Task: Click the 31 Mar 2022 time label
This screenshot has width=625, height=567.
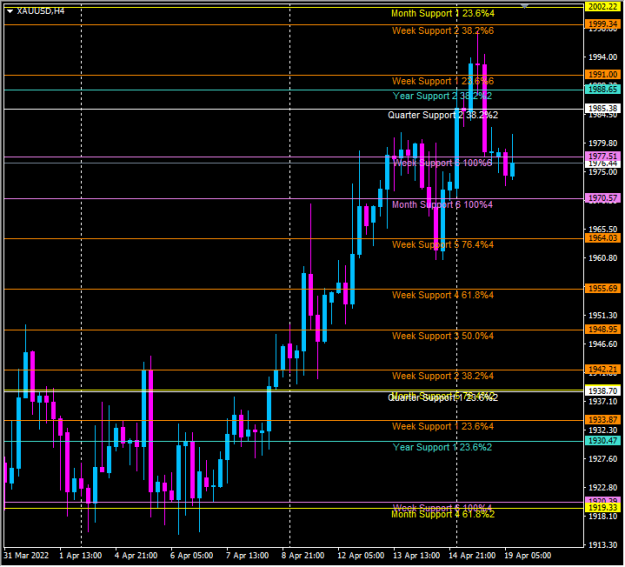Action: (26, 556)
